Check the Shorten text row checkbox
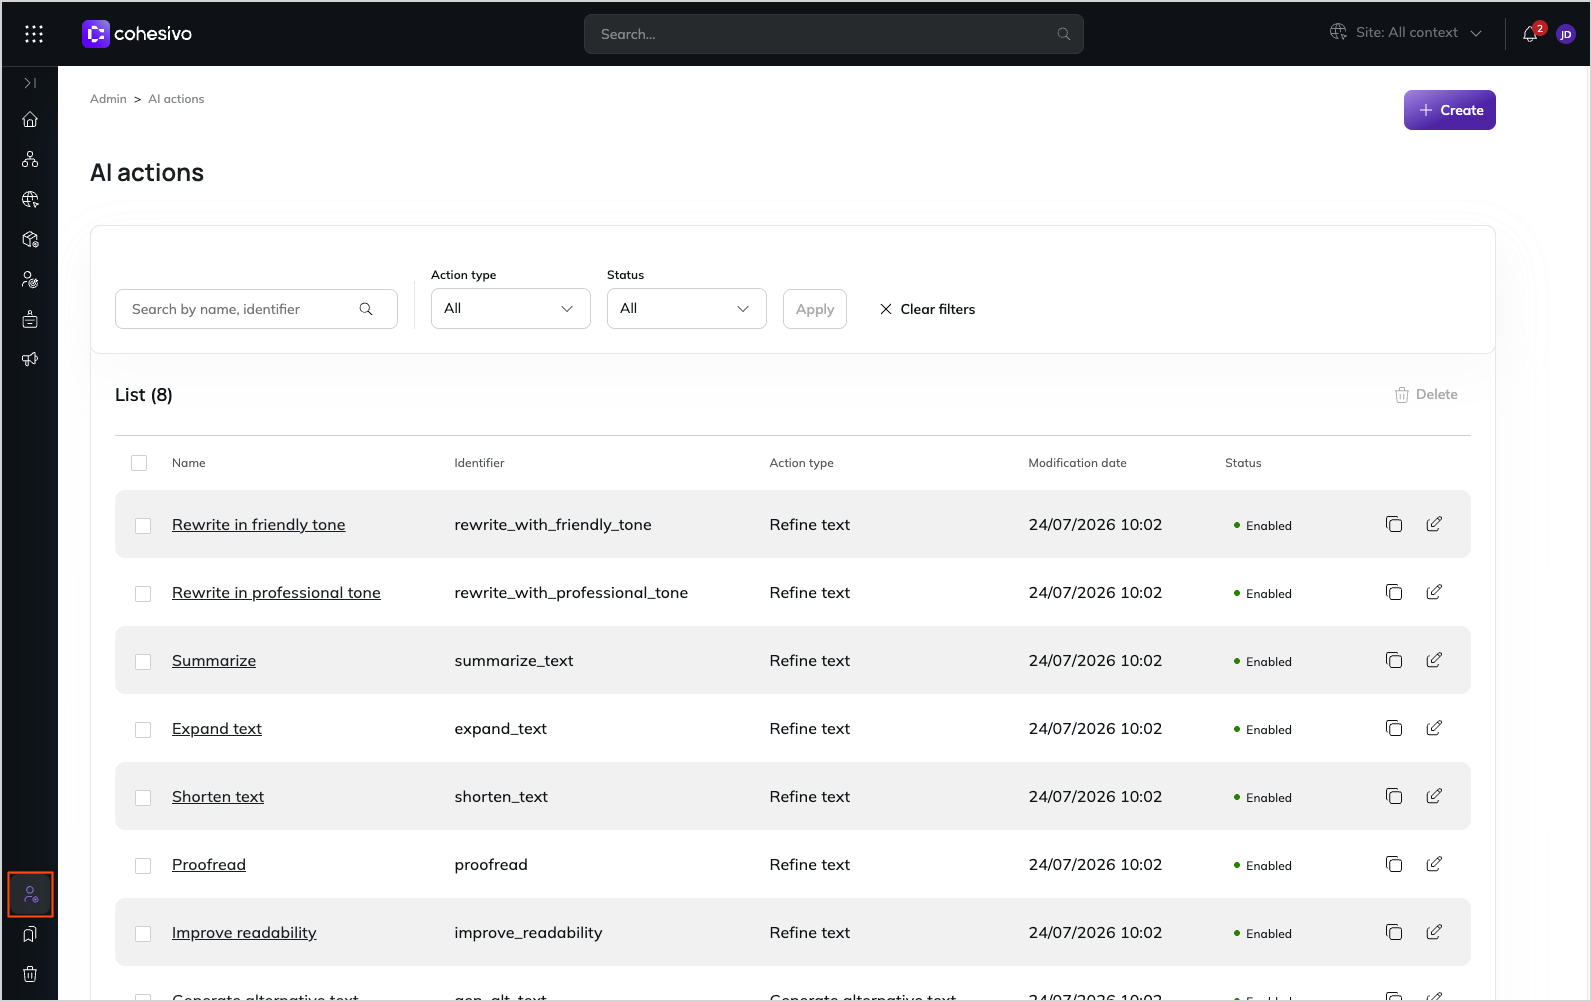Image resolution: width=1592 pixels, height=1002 pixels. pos(143,798)
